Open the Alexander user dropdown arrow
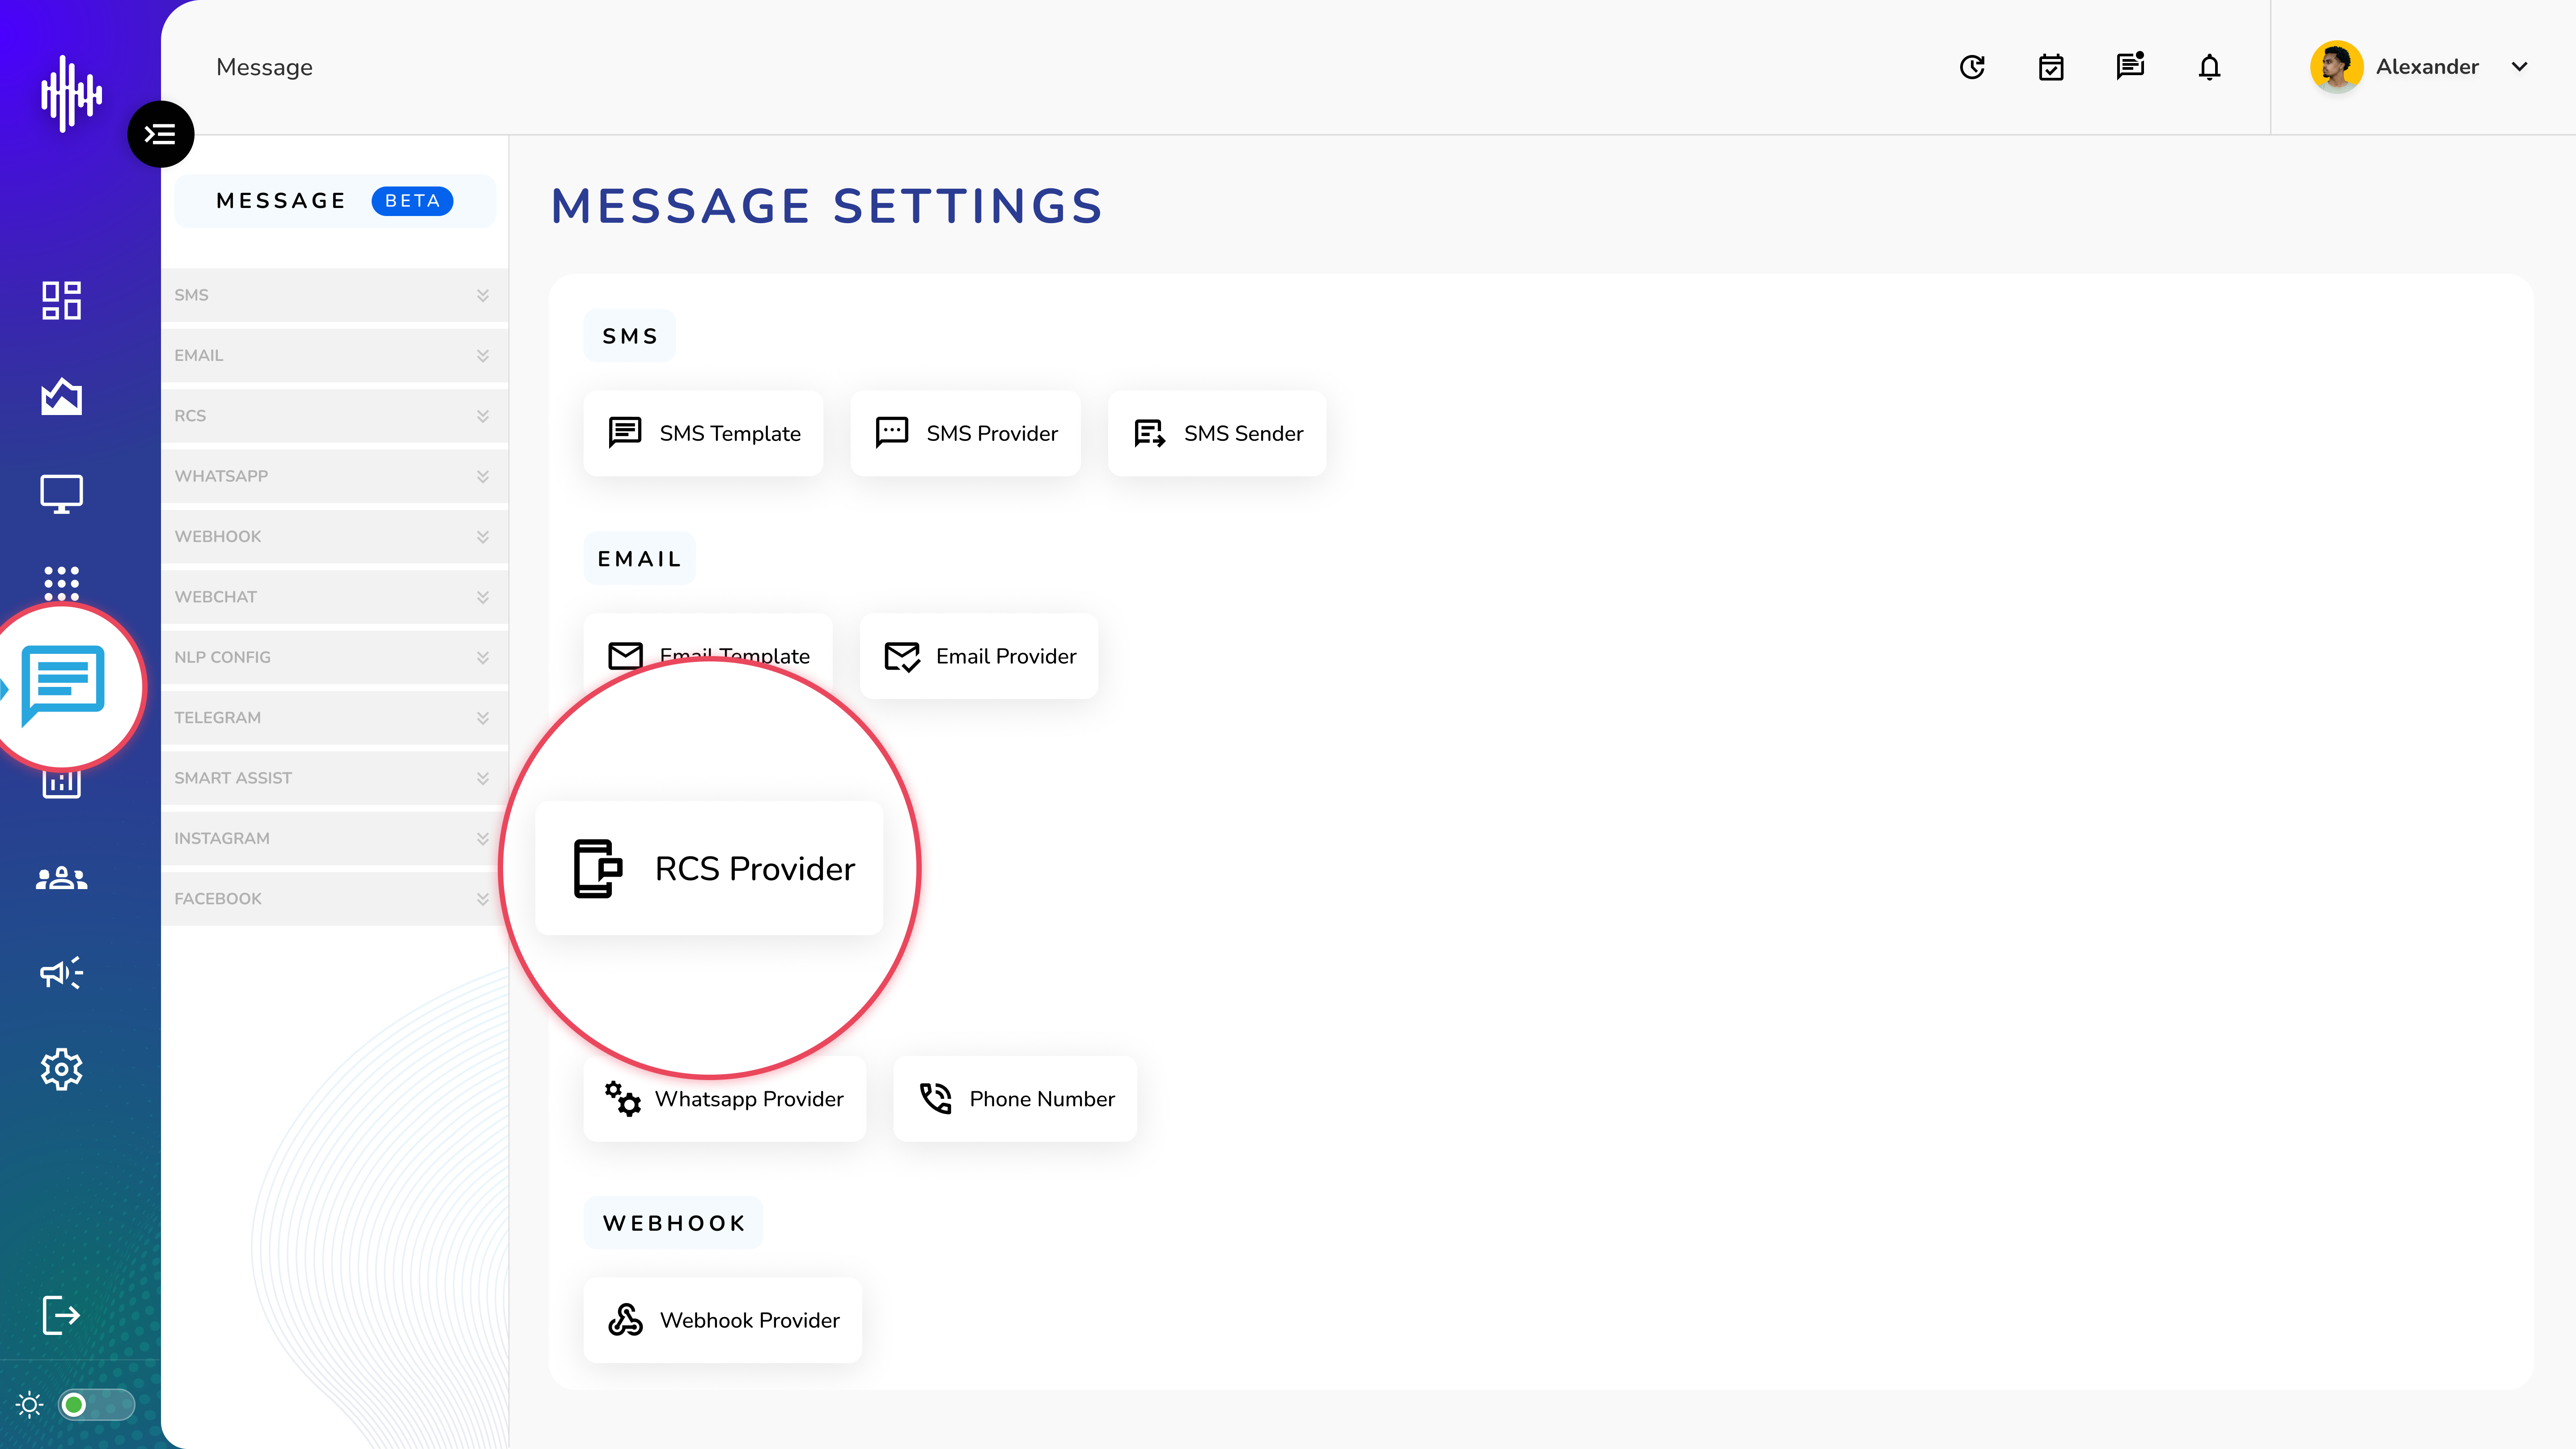The width and height of the screenshot is (2576, 1449). coord(2519,67)
